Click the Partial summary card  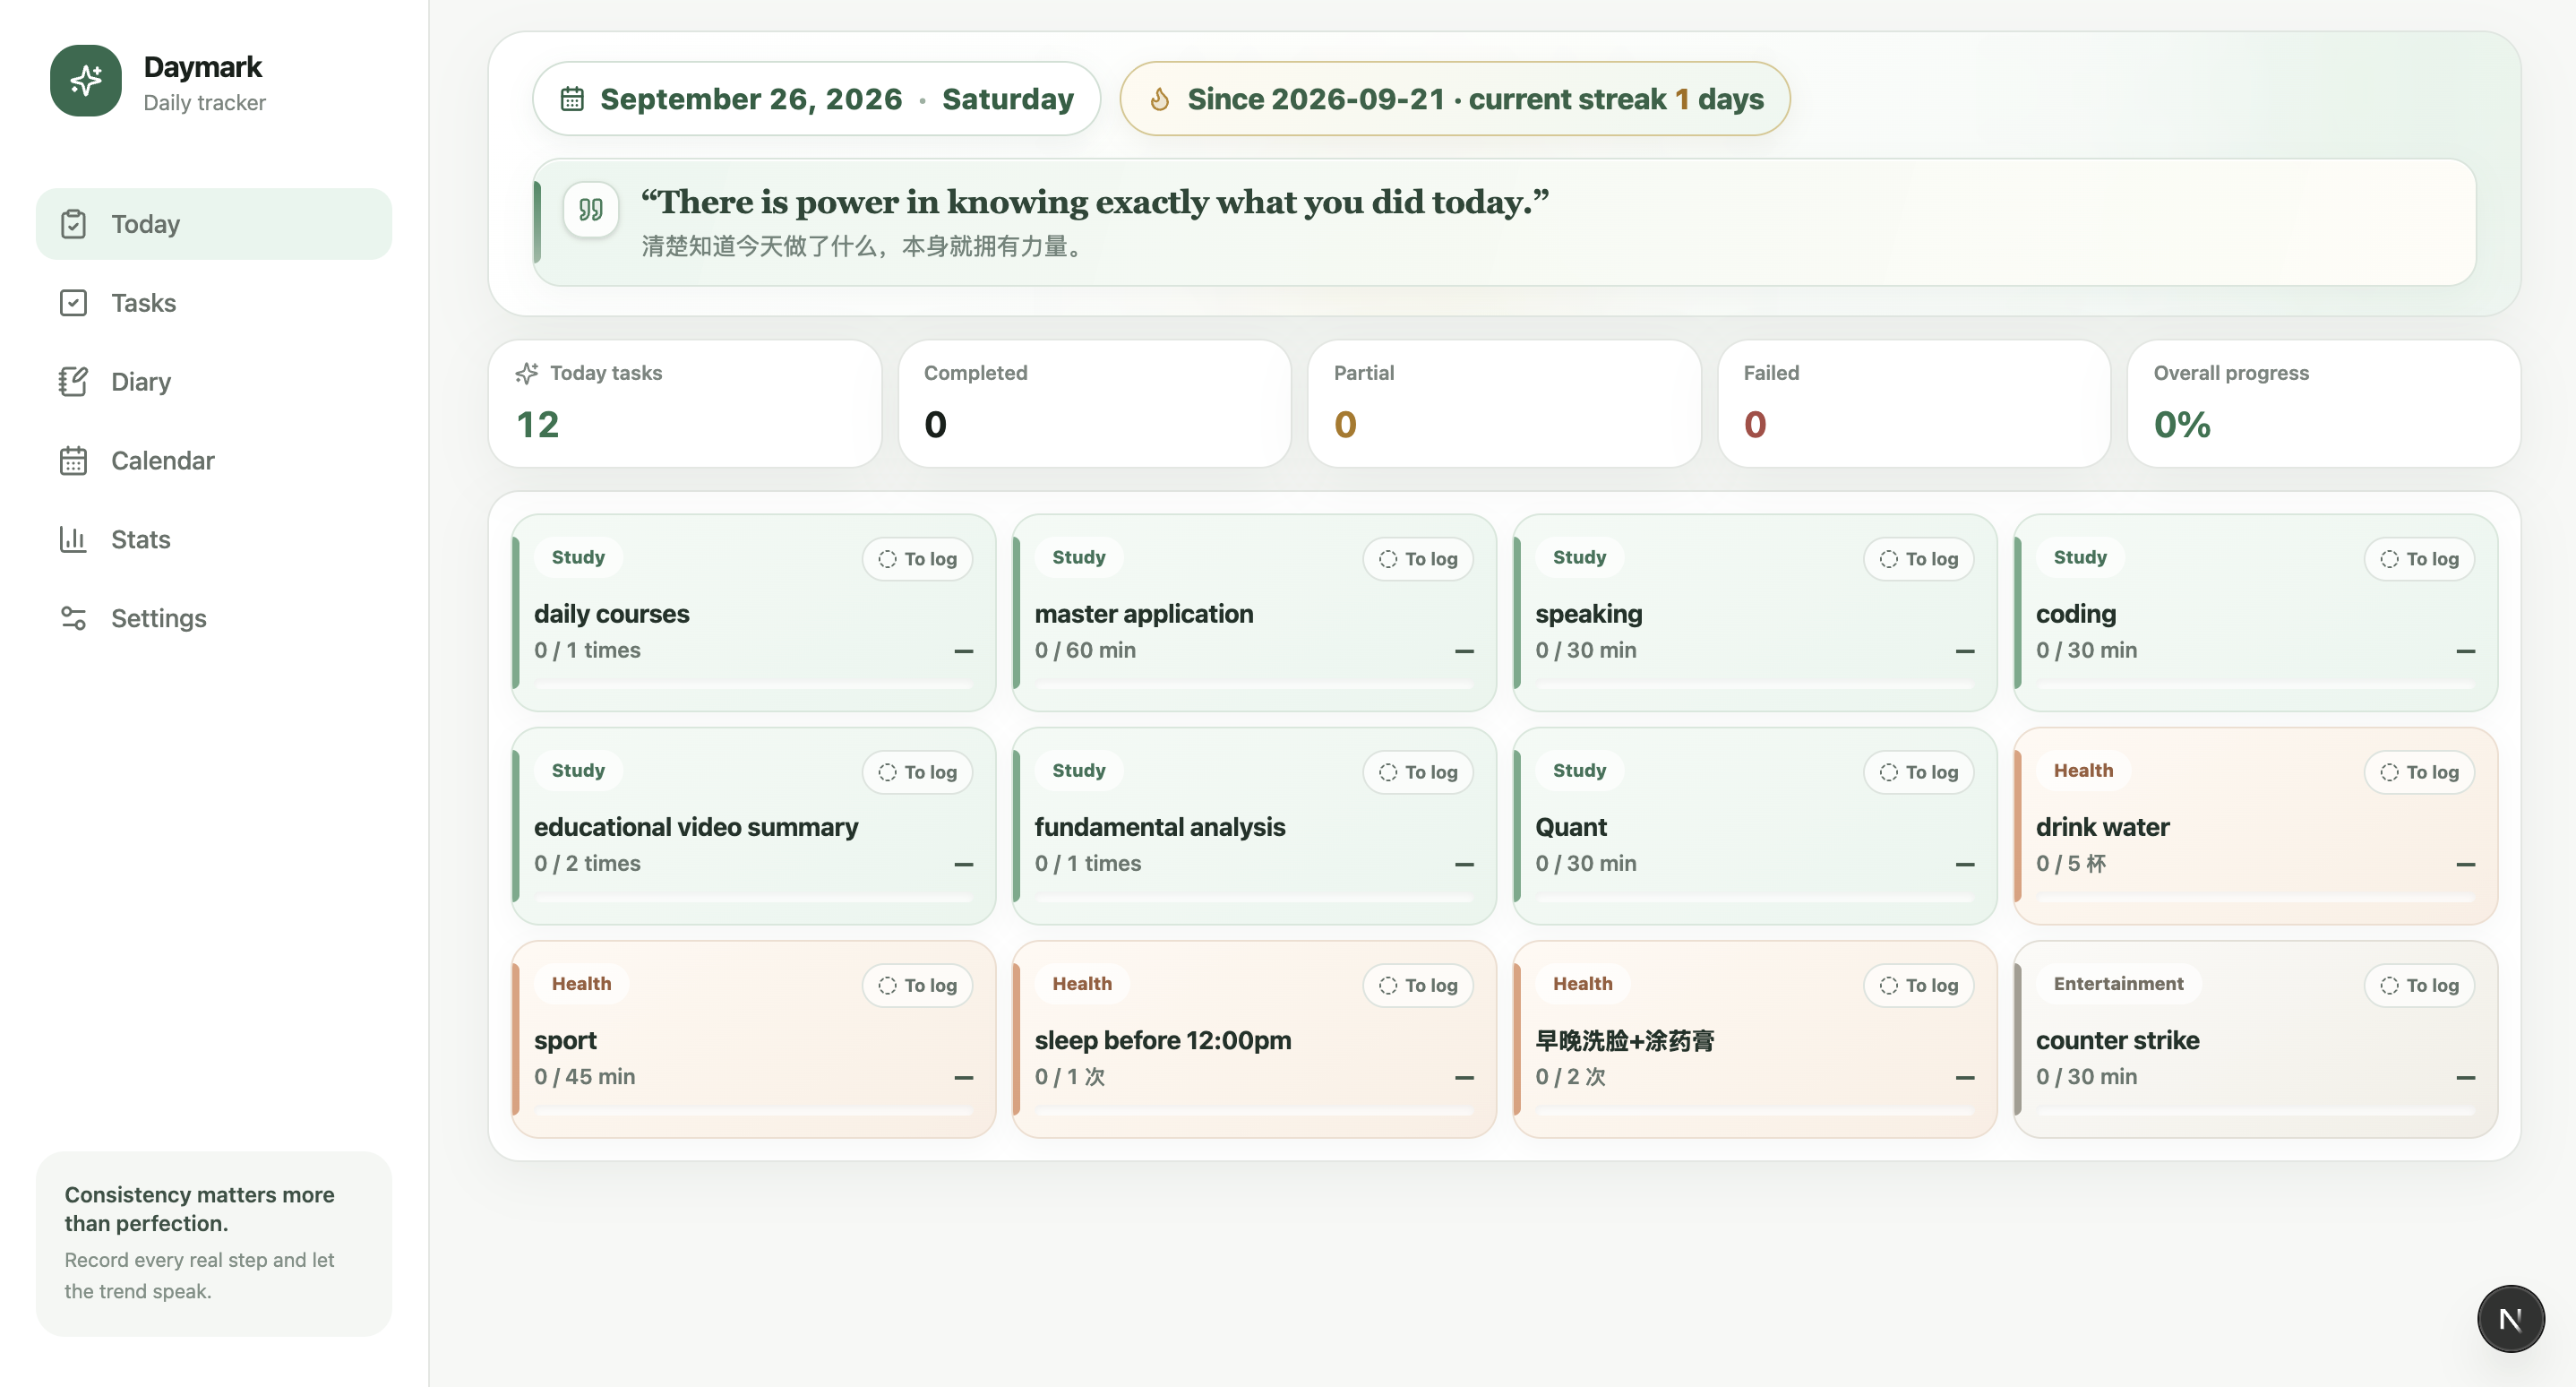pyautogui.click(x=1504, y=404)
